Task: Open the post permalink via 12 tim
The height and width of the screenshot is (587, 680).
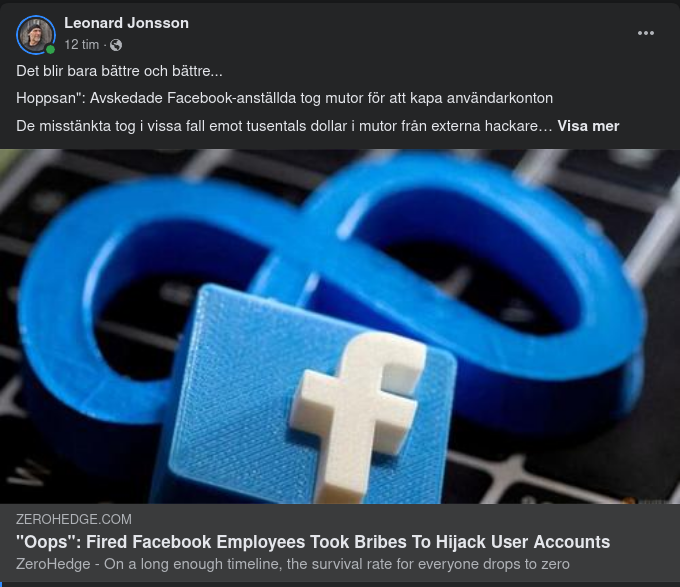Action: [82, 45]
